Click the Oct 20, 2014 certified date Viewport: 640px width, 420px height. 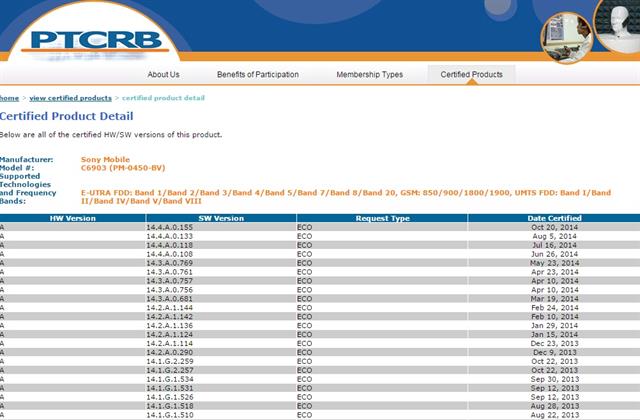(554, 227)
